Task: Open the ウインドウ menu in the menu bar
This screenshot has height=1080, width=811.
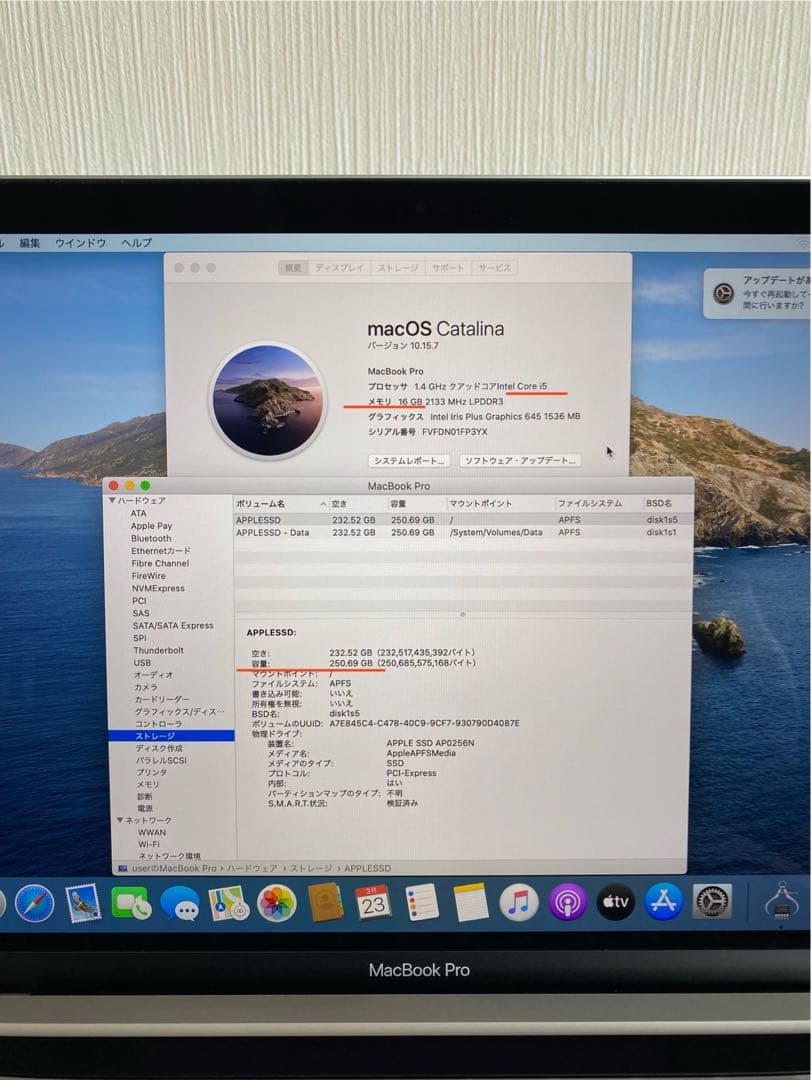Action: [80, 243]
